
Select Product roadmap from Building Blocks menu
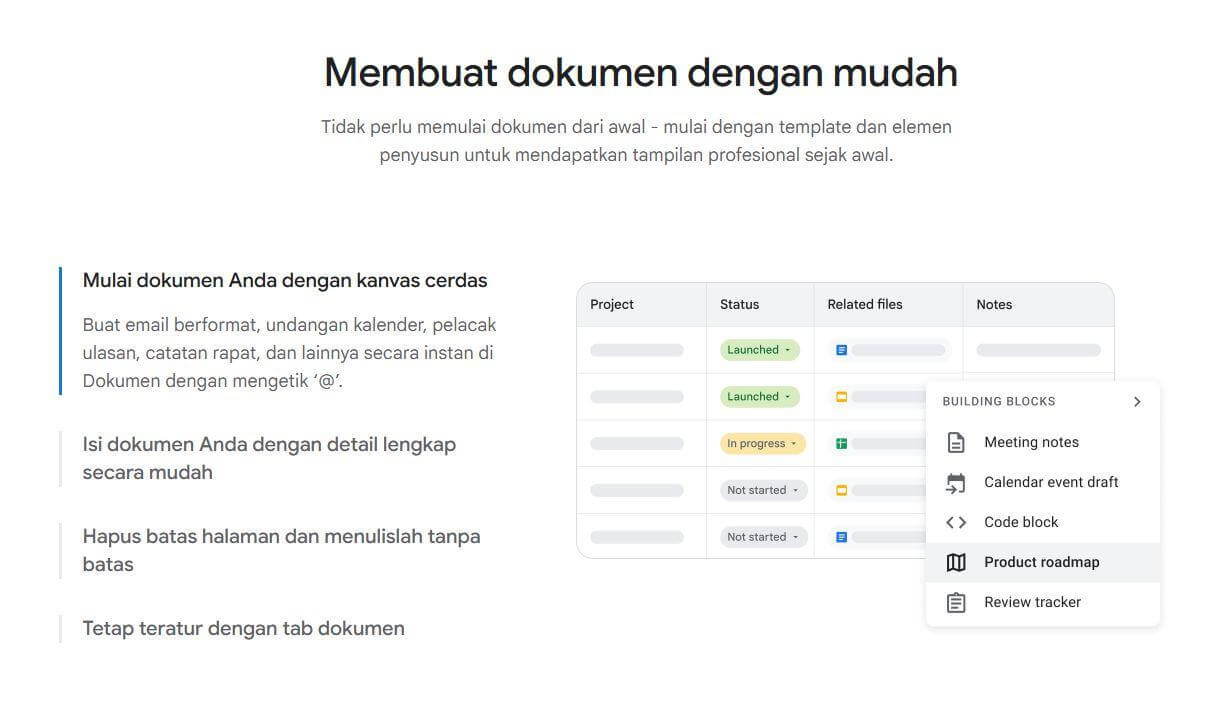point(1041,561)
